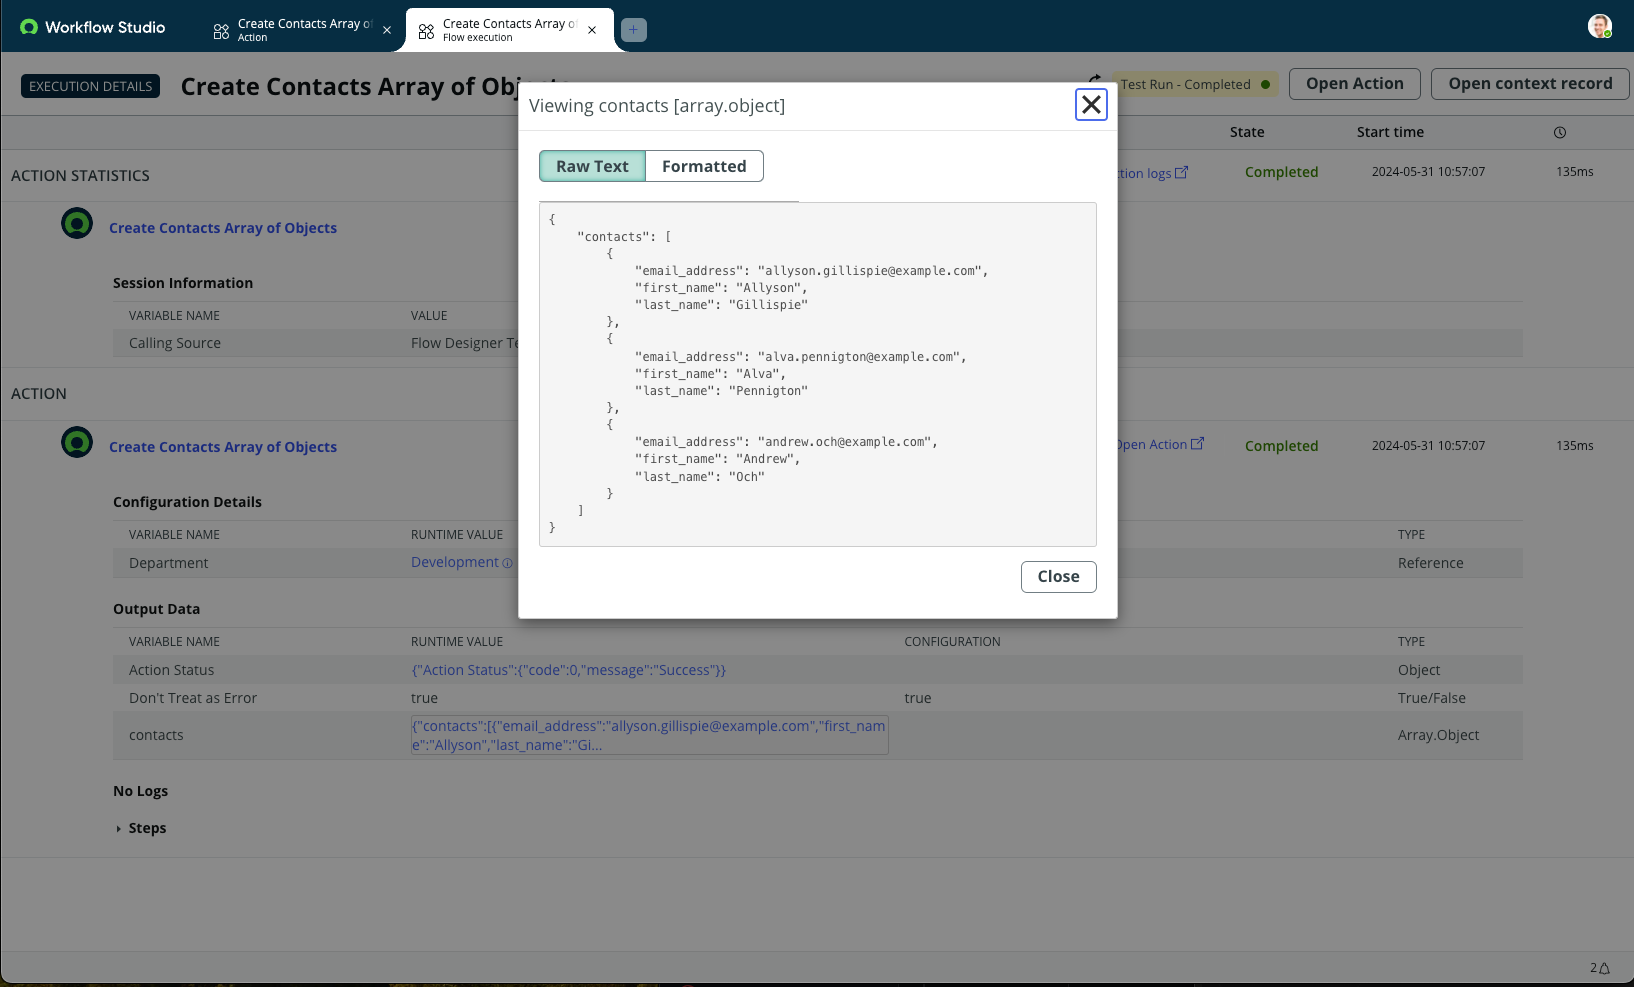Click Open context record button
The height and width of the screenshot is (987, 1634).
(1530, 84)
